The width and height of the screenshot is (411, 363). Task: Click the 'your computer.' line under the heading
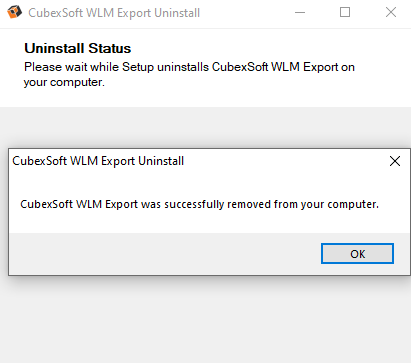(x=64, y=82)
